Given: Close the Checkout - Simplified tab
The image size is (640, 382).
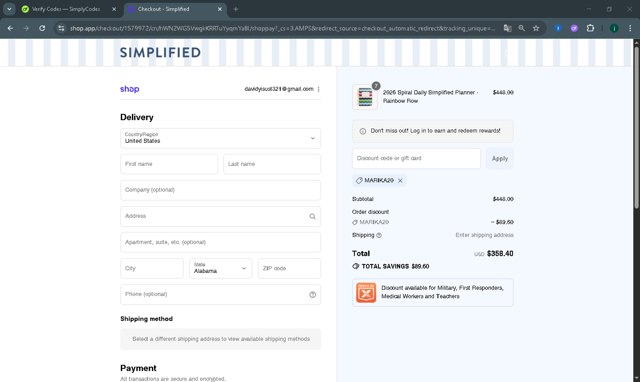Looking at the screenshot, I should pos(220,9).
